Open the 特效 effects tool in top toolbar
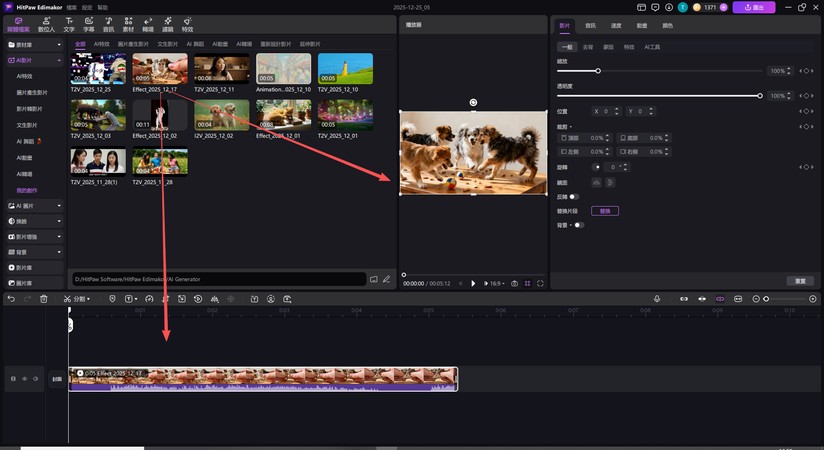Screen dimensions: 824x450 coord(188,25)
